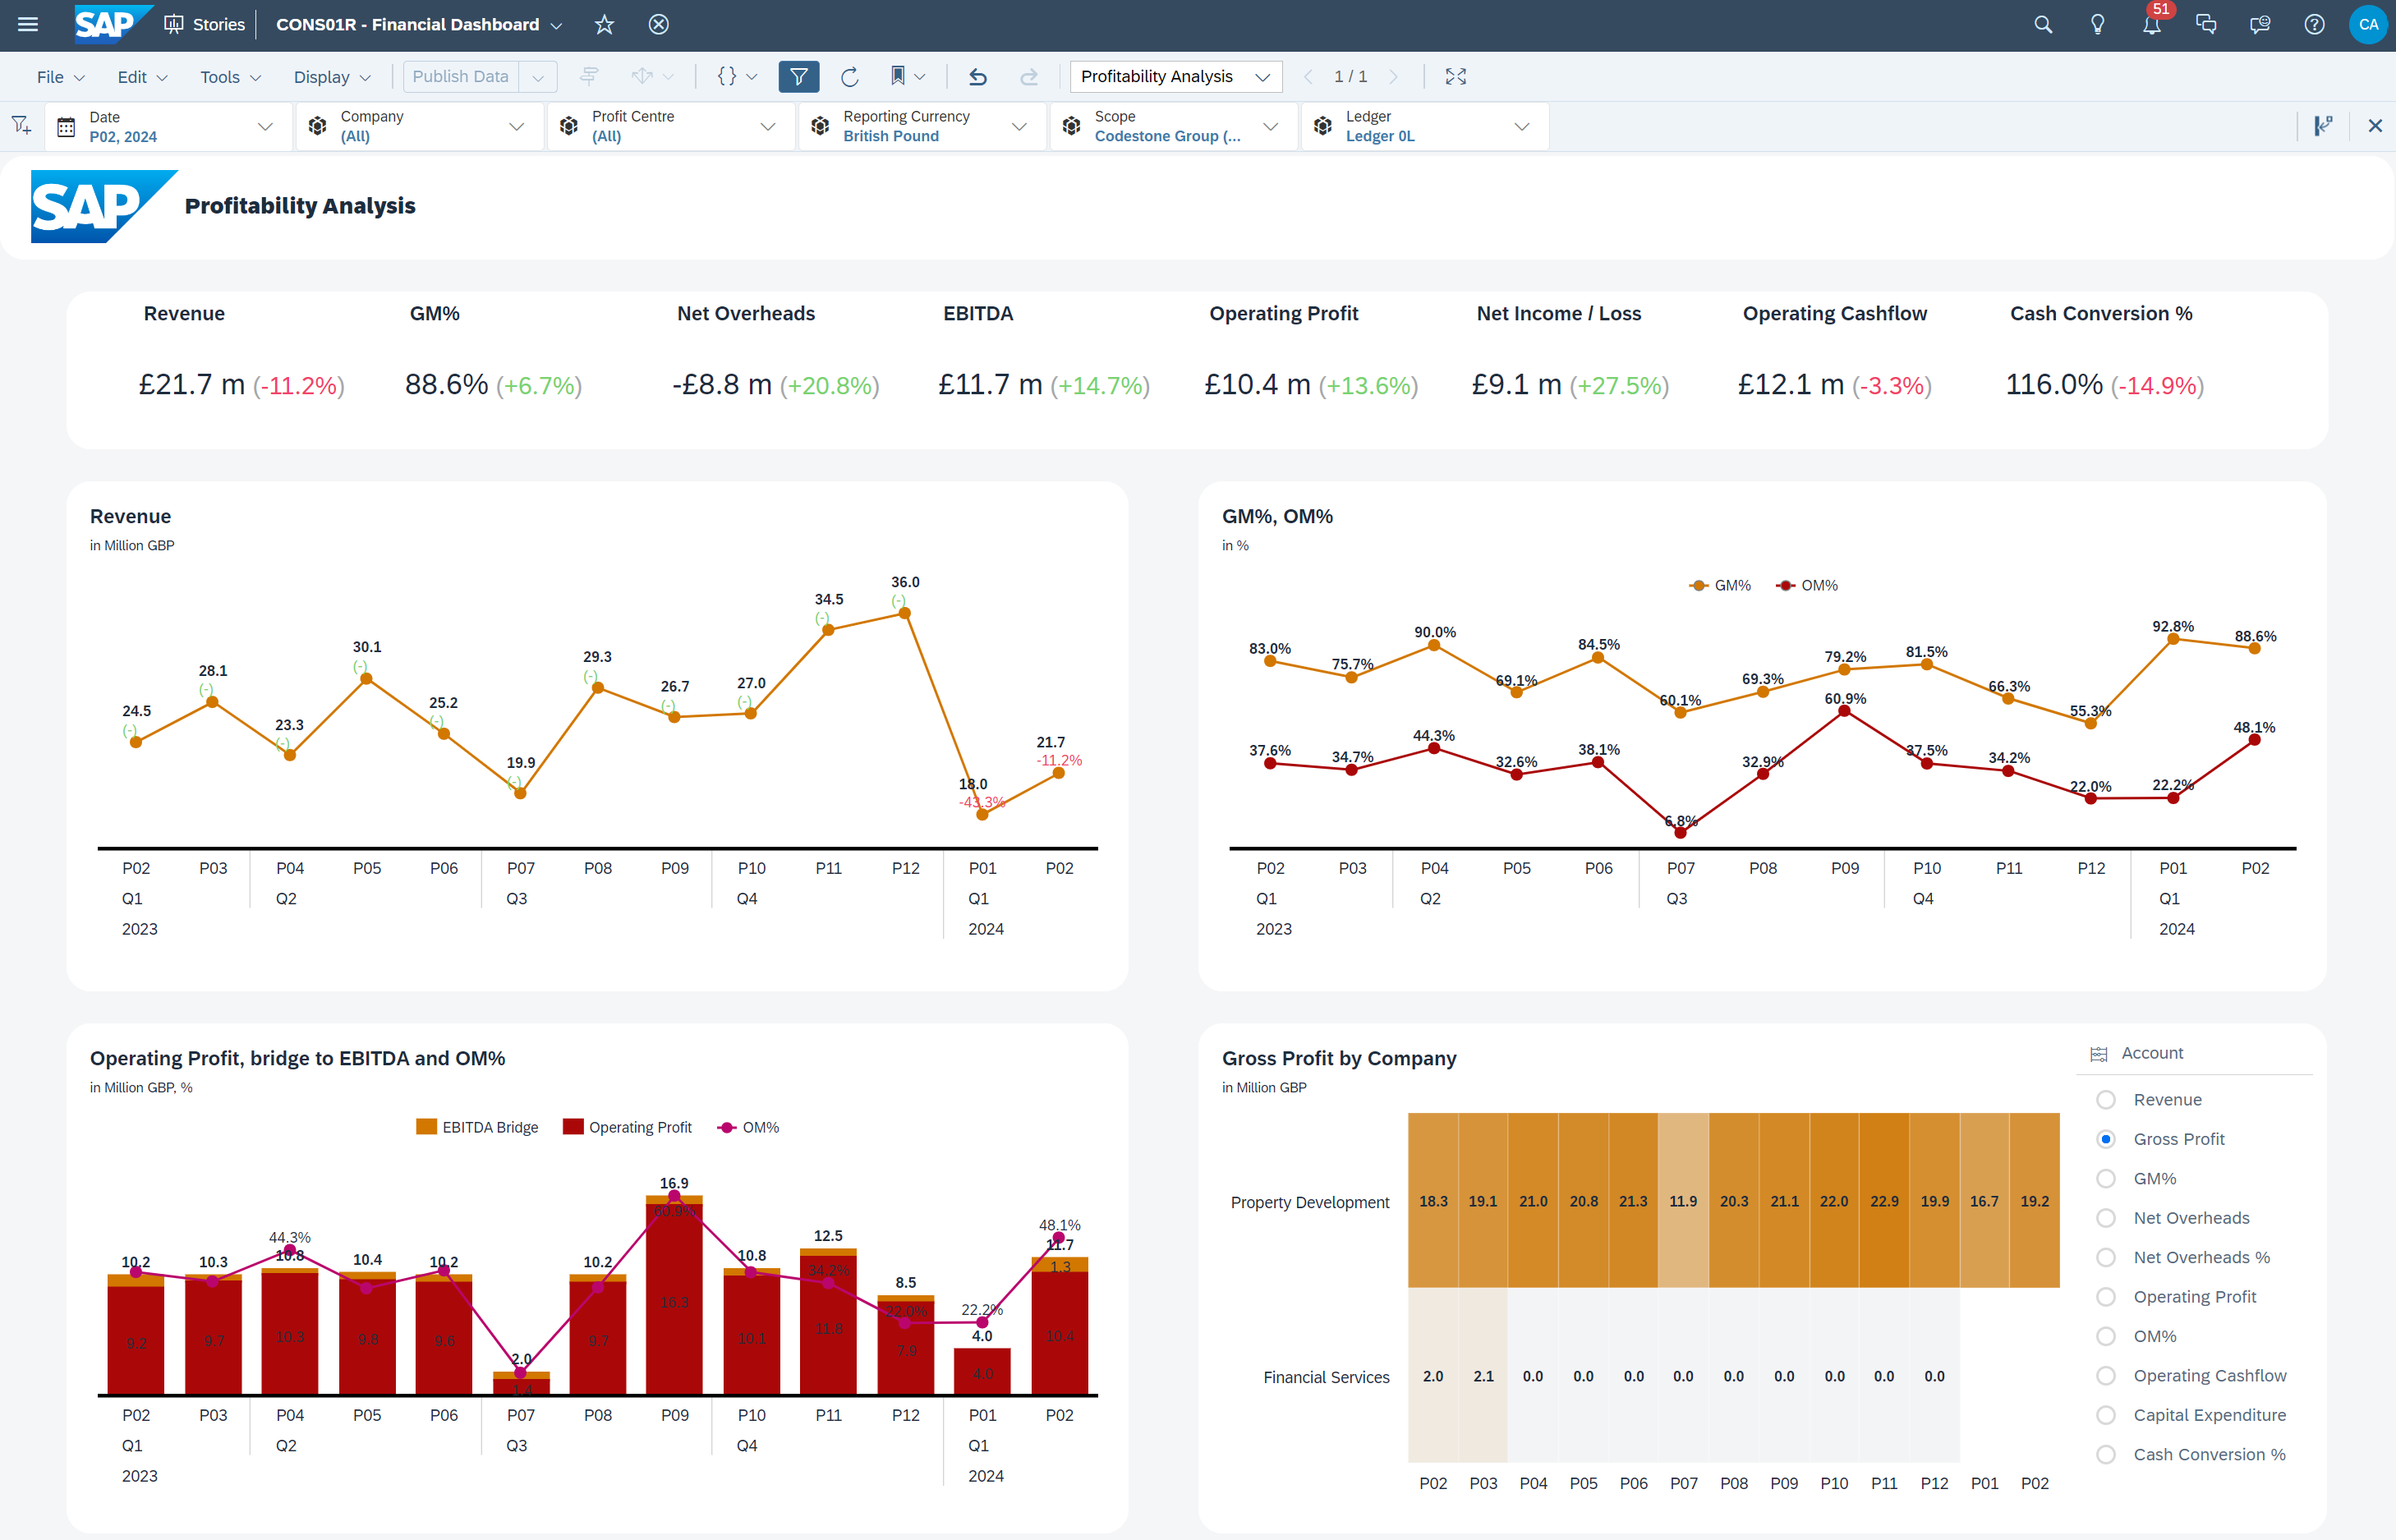Click the curly braces script icon
This screenshot has width=2396, height=1540.
click(727, 76)
